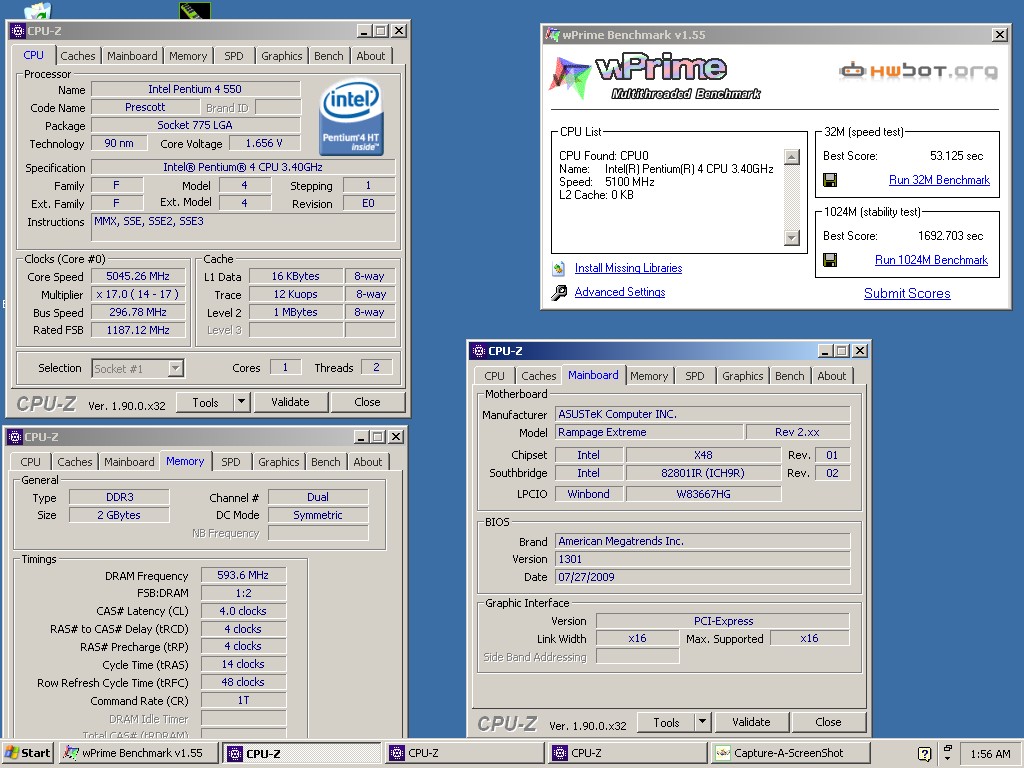Click the top CPU-Z window title icon
The width and height of the screenshot is (1024, 768).
(x=18, y=31)
